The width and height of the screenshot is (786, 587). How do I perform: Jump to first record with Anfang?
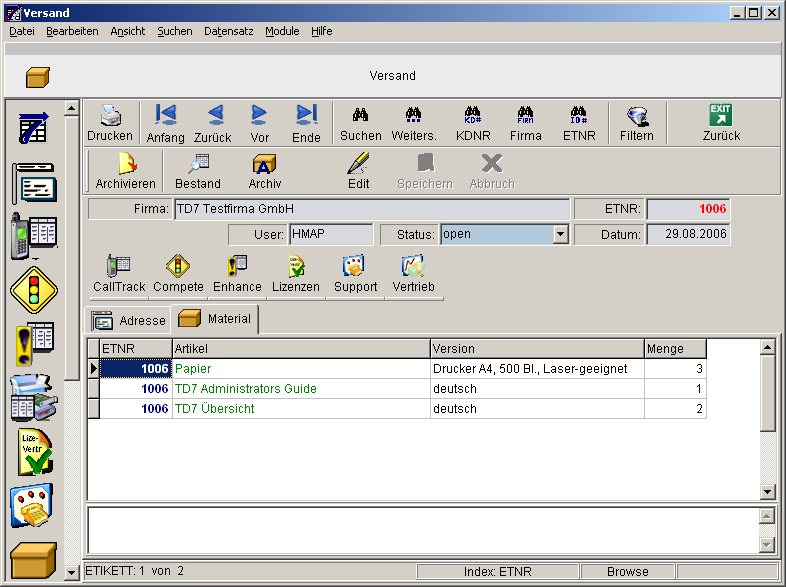pyautogui.click(x=166, y=122)
